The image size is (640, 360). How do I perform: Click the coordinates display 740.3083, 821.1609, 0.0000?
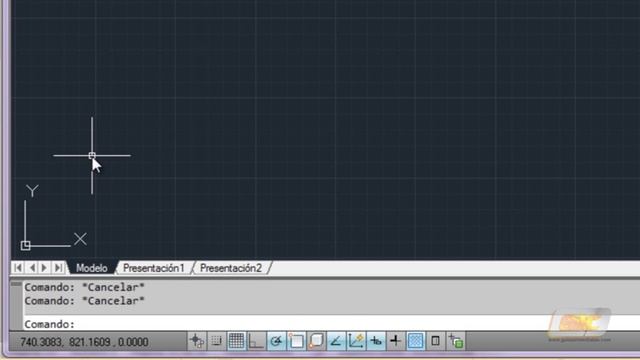pyautogui.click(x=84, y=342)
